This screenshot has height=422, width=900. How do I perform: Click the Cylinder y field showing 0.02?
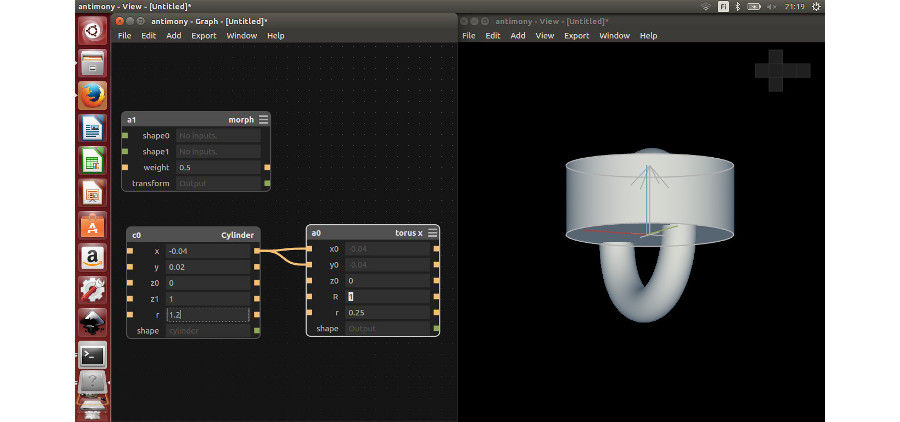coord(208,267)
